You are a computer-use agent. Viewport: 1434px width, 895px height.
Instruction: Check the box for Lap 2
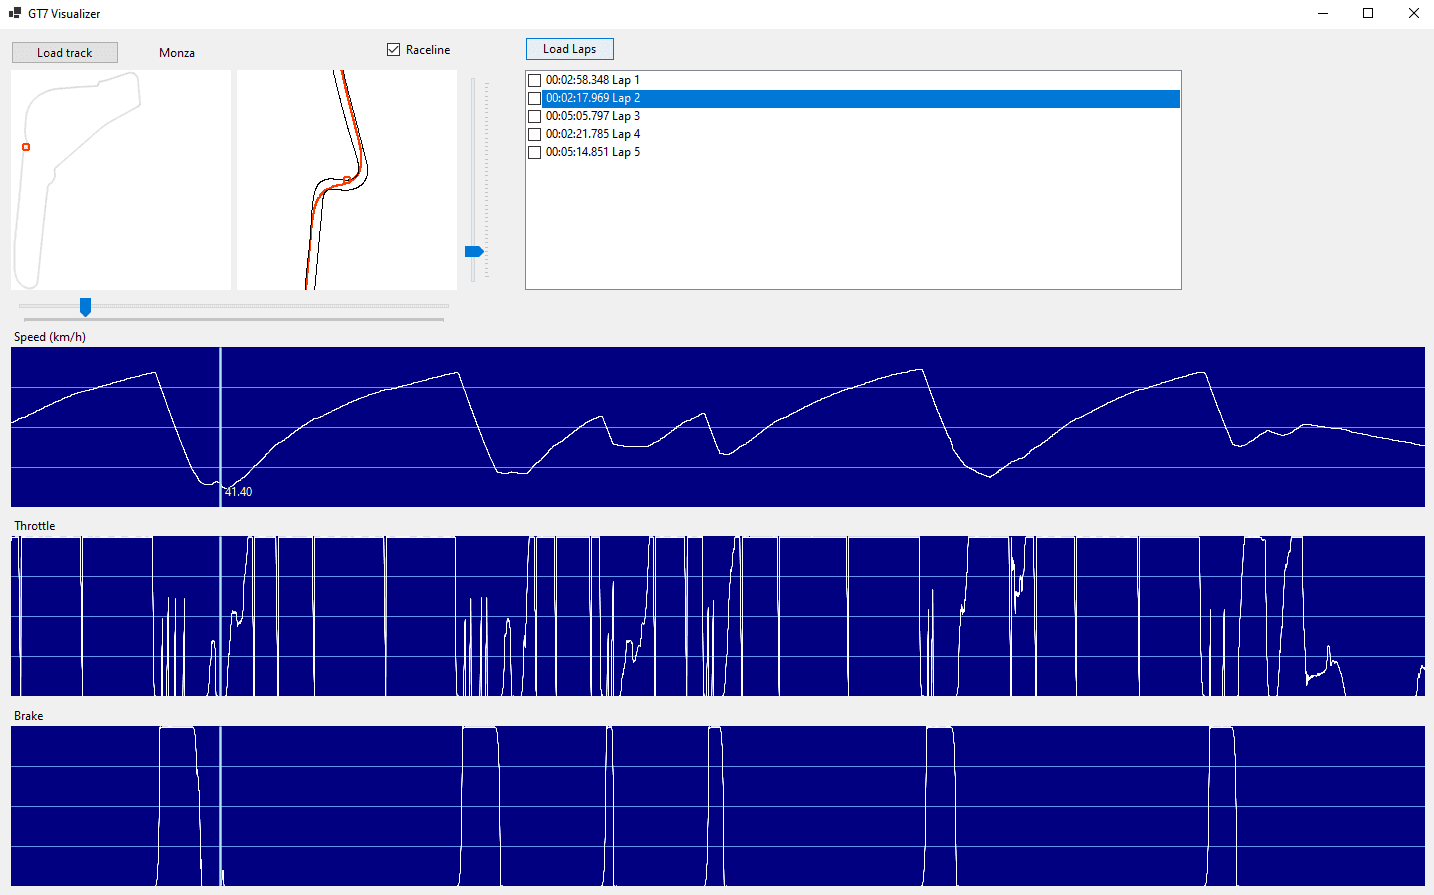pyautogui.click(x=534, y=98)
